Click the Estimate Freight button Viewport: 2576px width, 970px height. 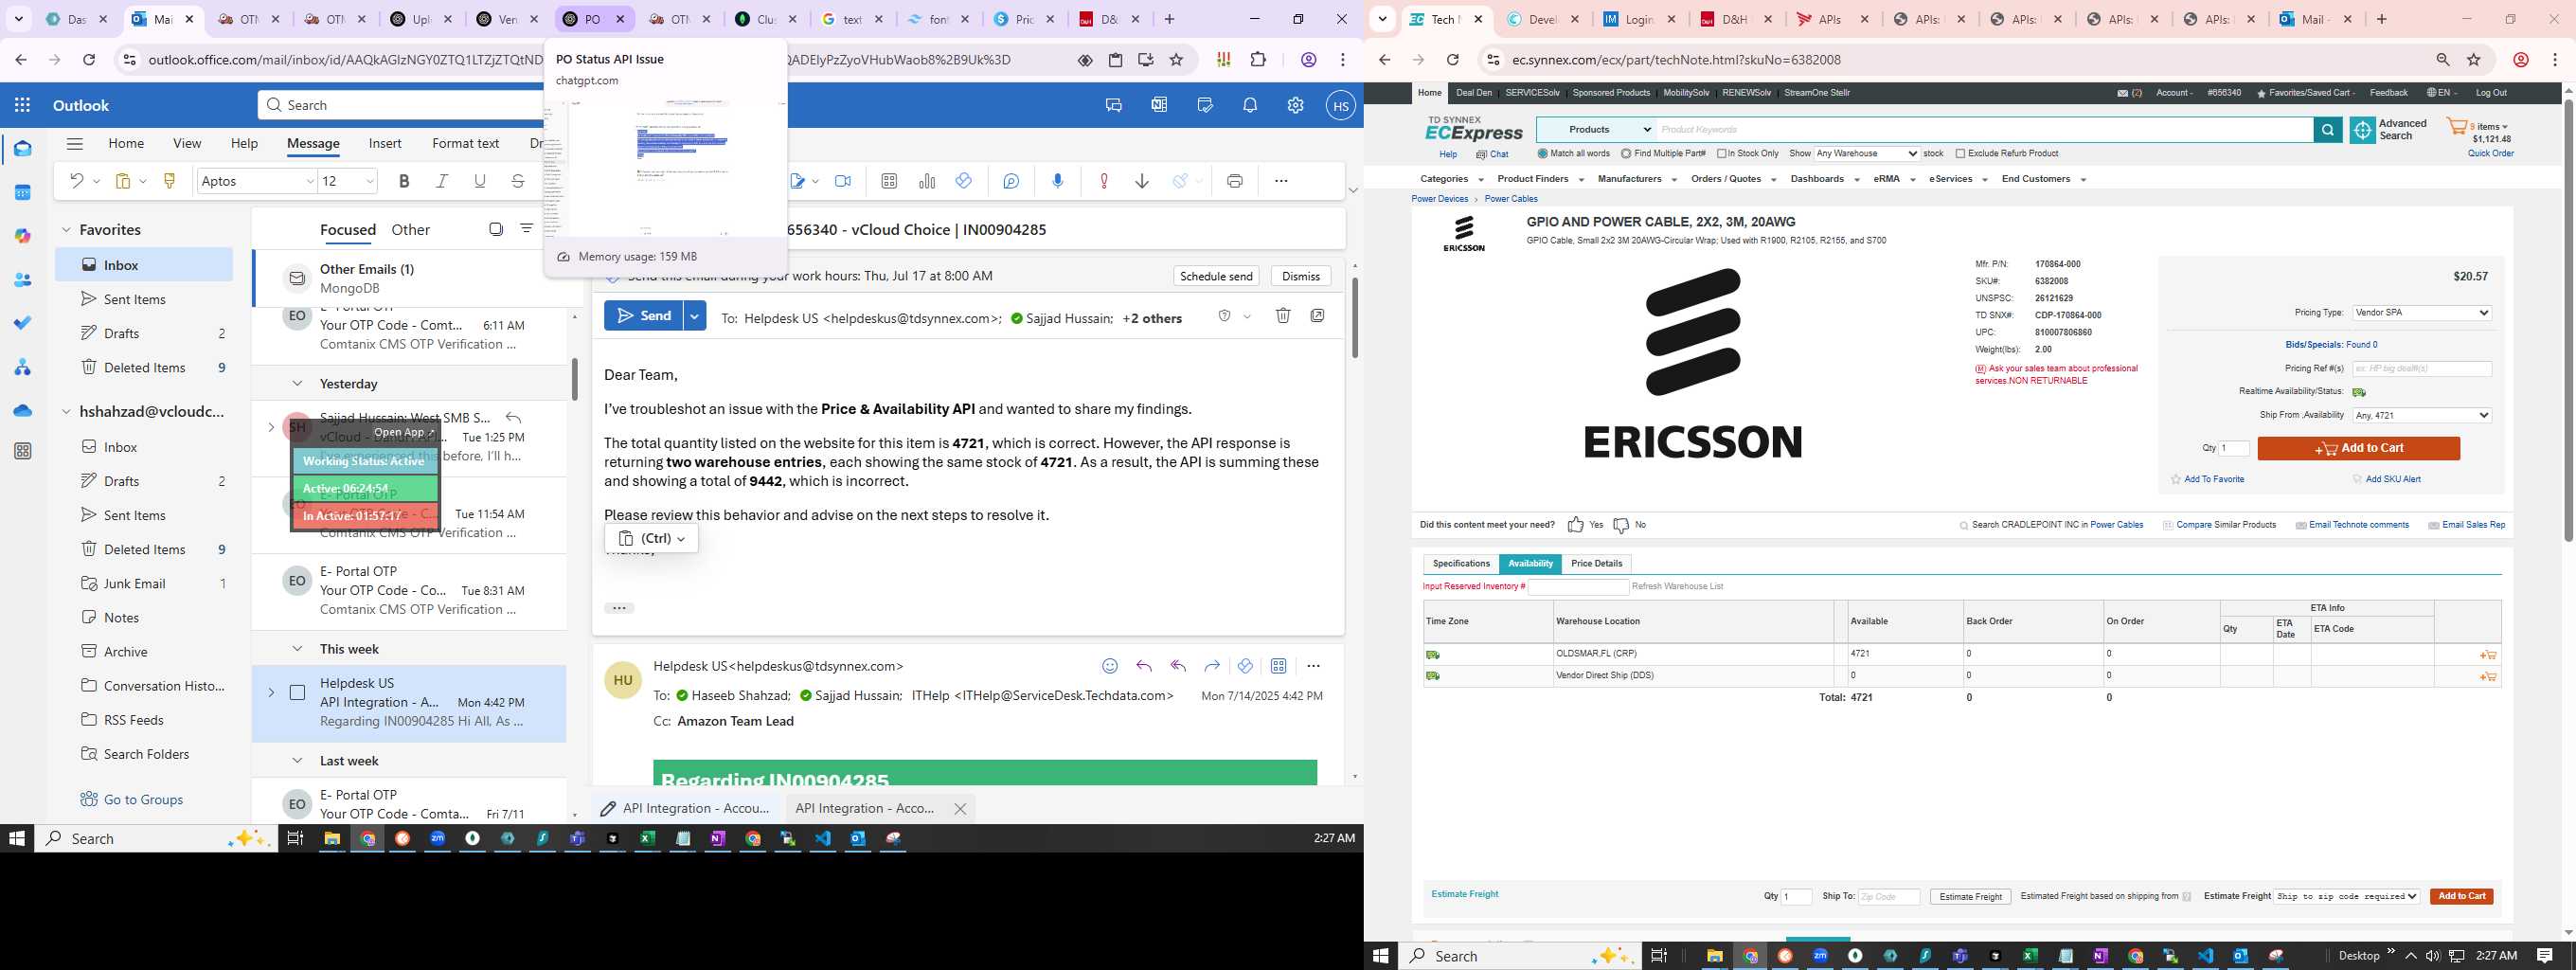click(1970, 897)
